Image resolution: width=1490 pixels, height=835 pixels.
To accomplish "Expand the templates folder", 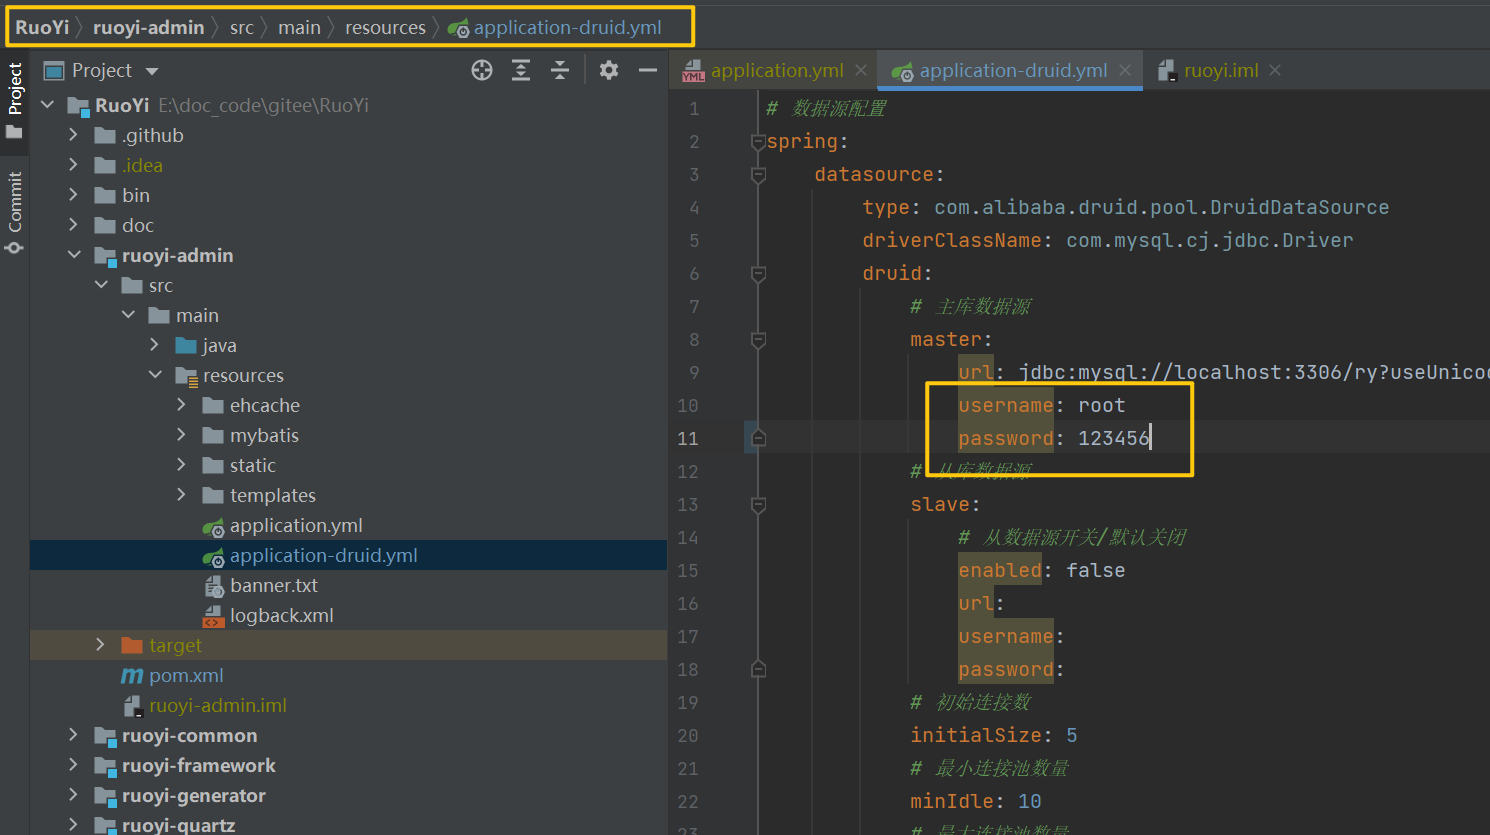I will 181,494.
